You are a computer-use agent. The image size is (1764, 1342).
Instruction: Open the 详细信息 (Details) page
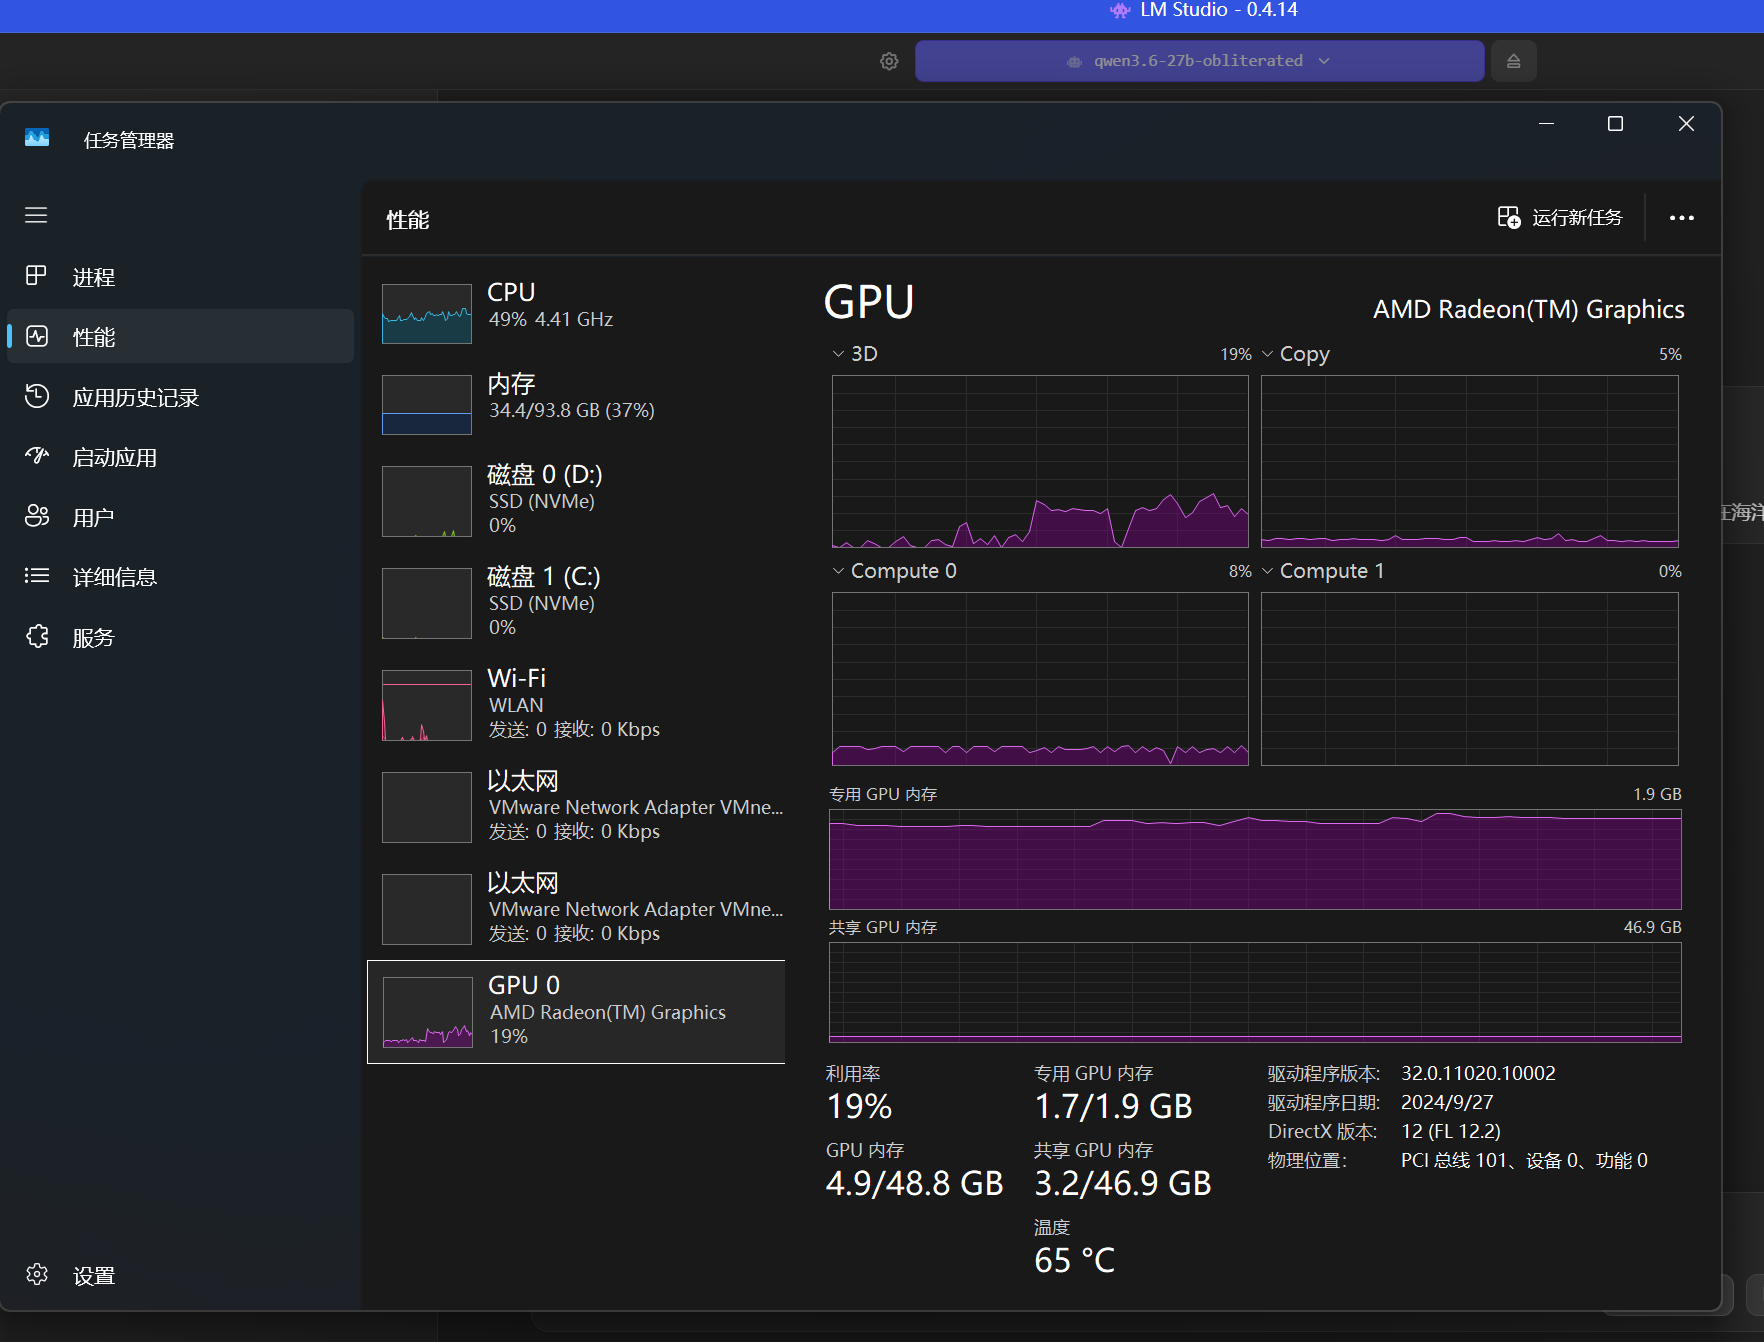pyautogui.click(x=180, y=577)
